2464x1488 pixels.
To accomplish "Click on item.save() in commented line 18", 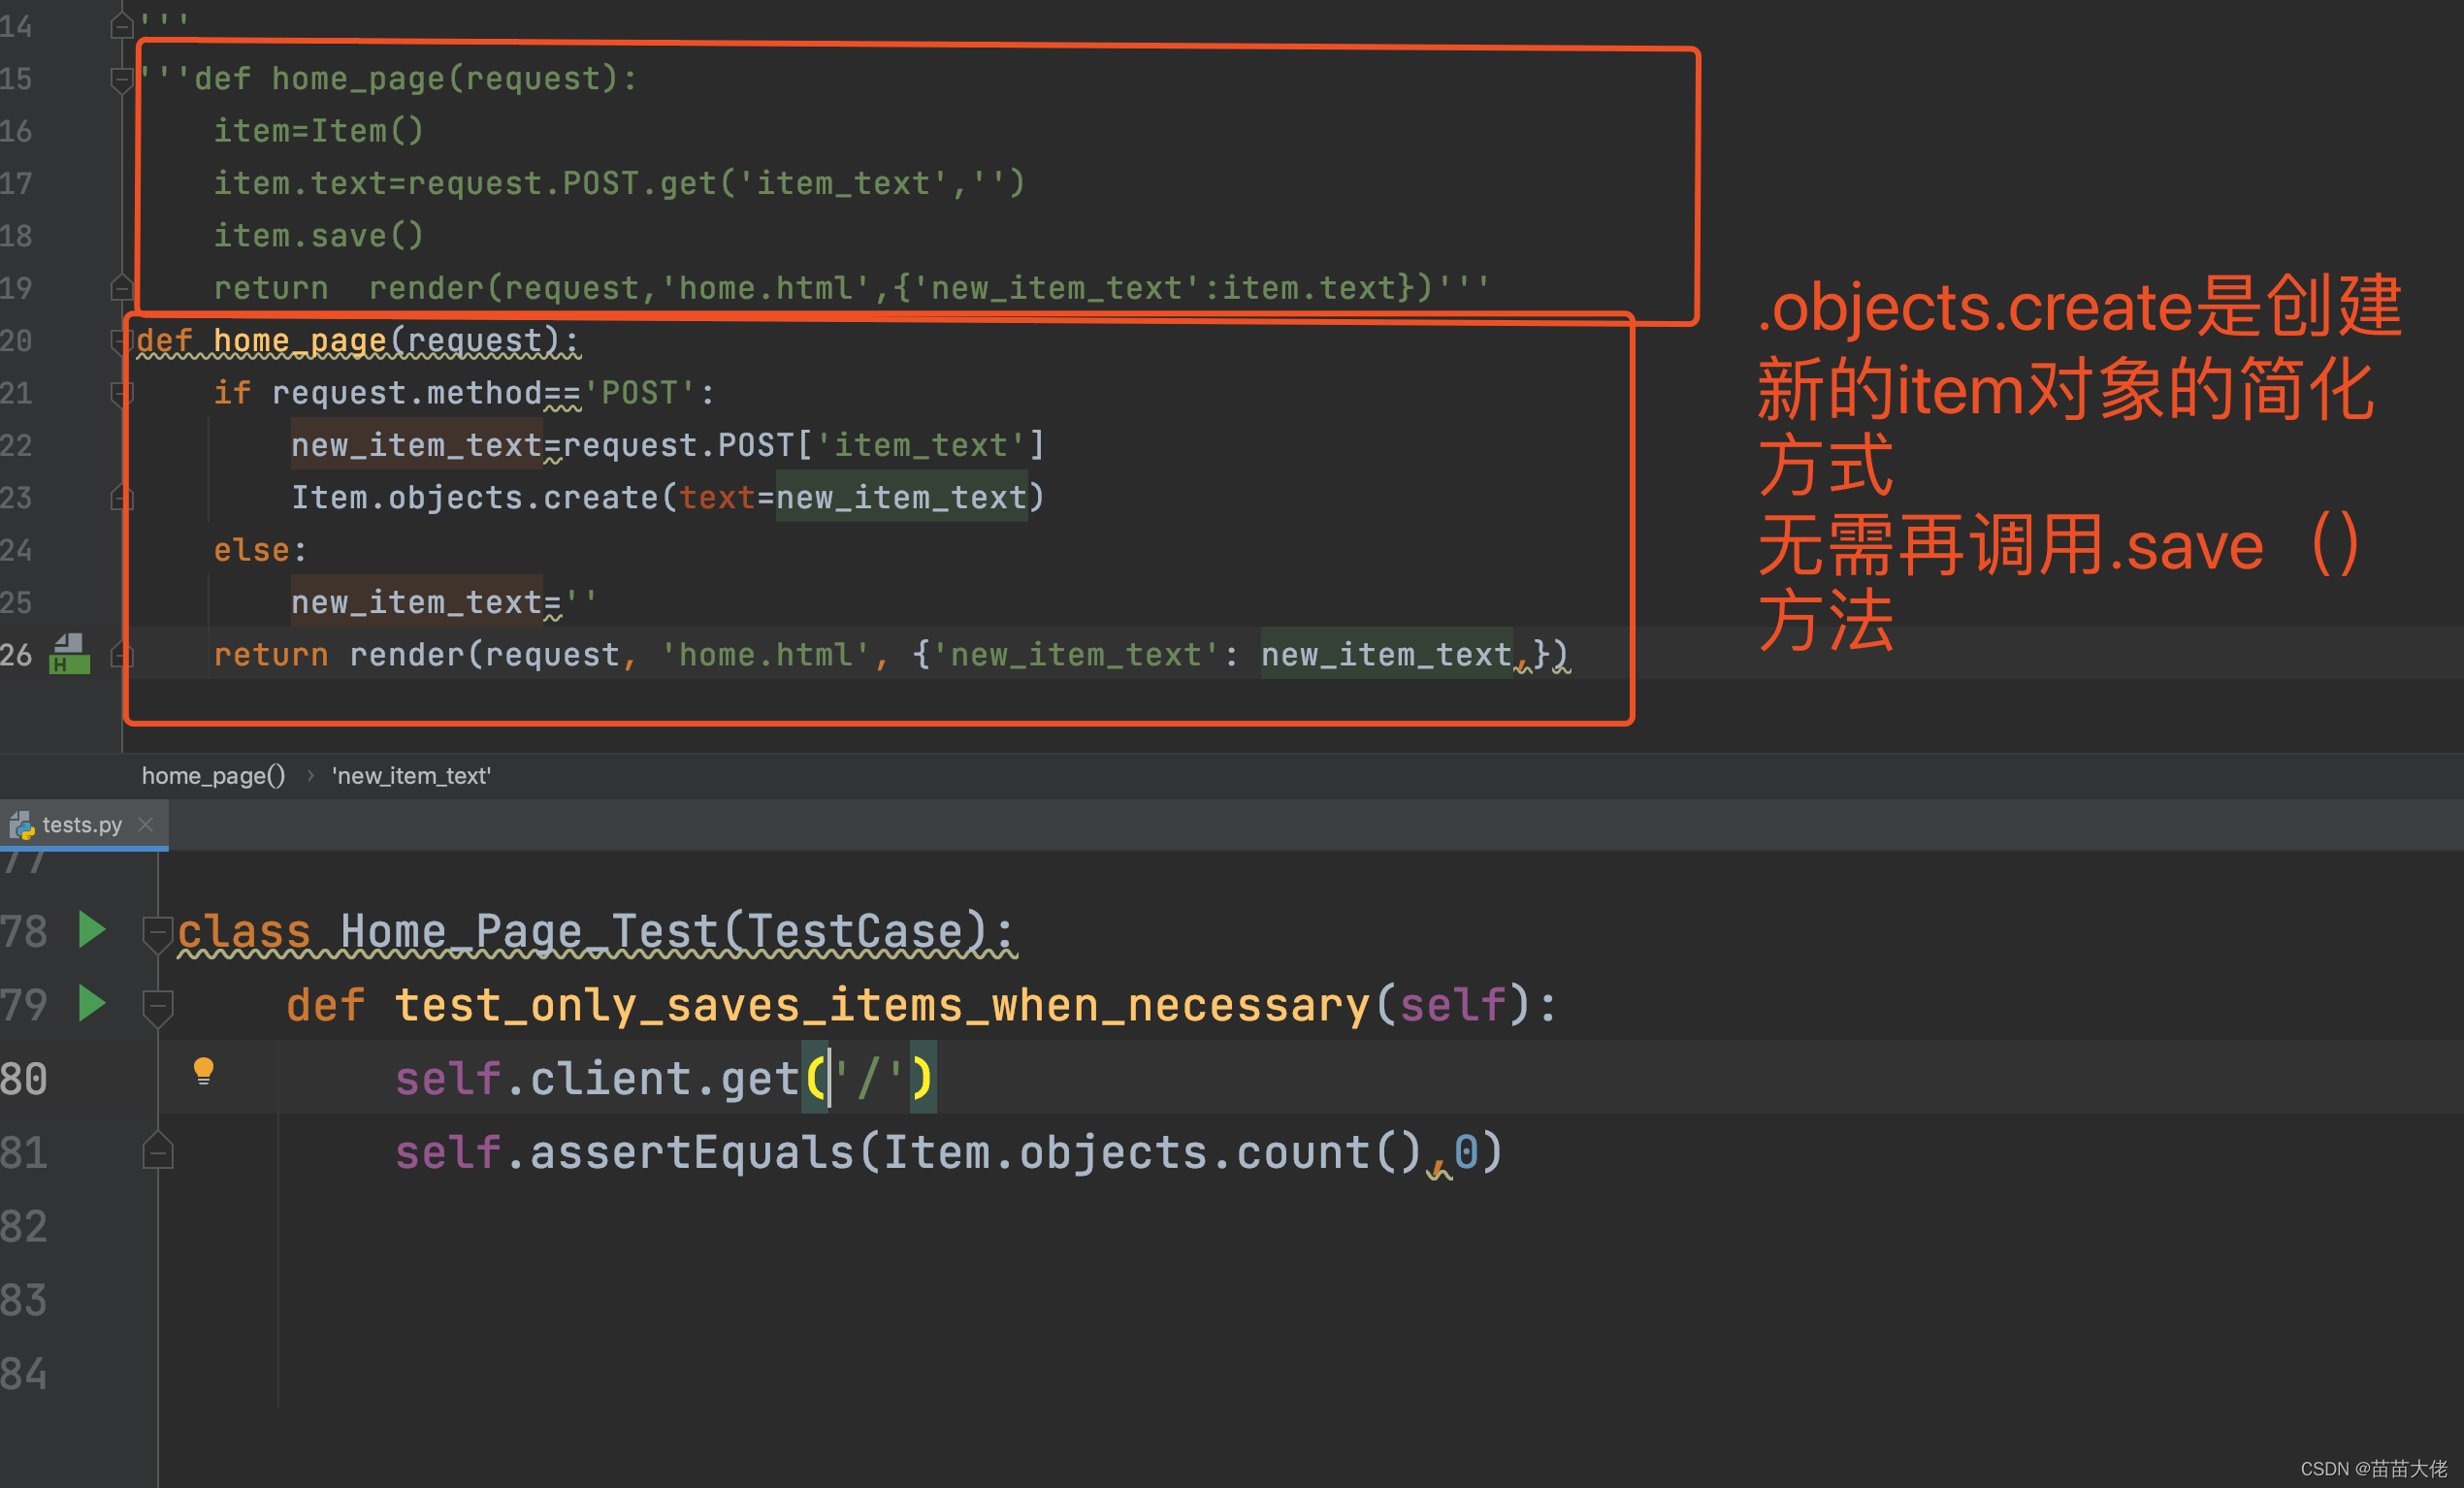I will (319, 236).
